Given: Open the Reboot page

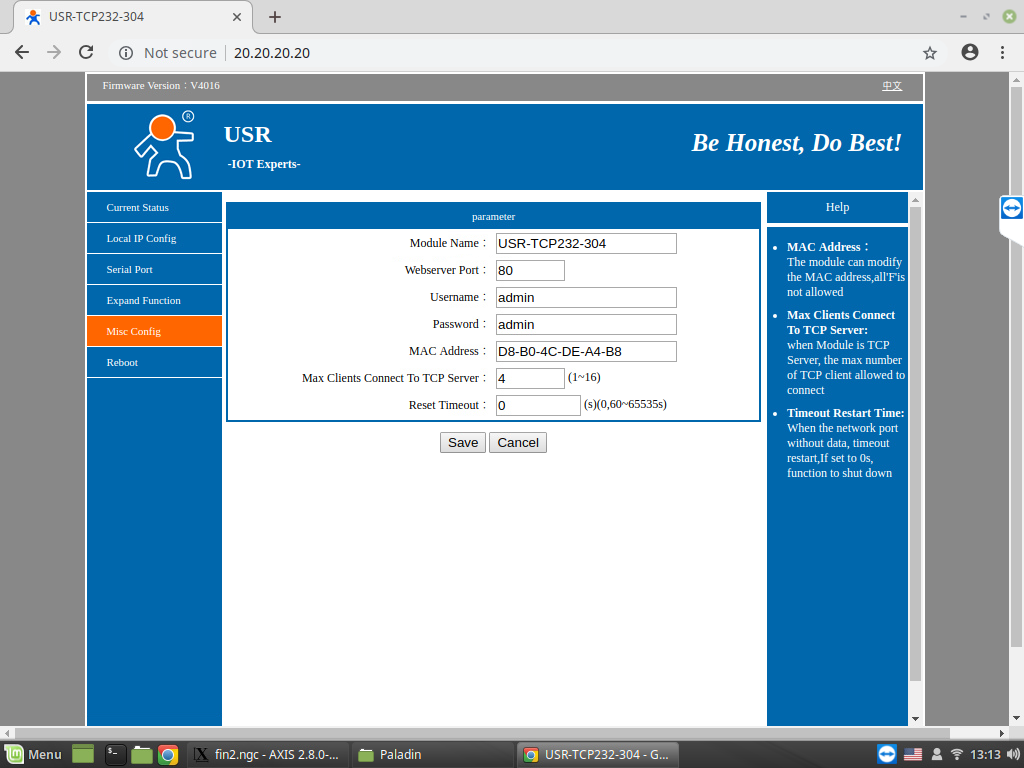Looking at the screenshot, I should tap(154, 362).
